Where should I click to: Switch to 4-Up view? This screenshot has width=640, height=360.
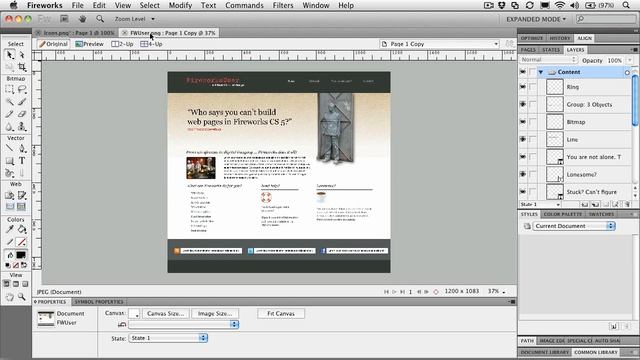click(x=151, y=44)
